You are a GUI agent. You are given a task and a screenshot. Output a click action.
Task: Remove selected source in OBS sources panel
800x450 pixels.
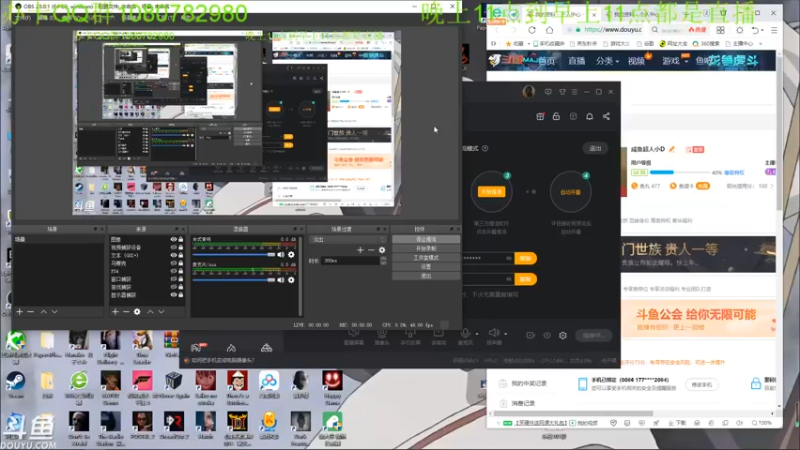tap(126, 311)
